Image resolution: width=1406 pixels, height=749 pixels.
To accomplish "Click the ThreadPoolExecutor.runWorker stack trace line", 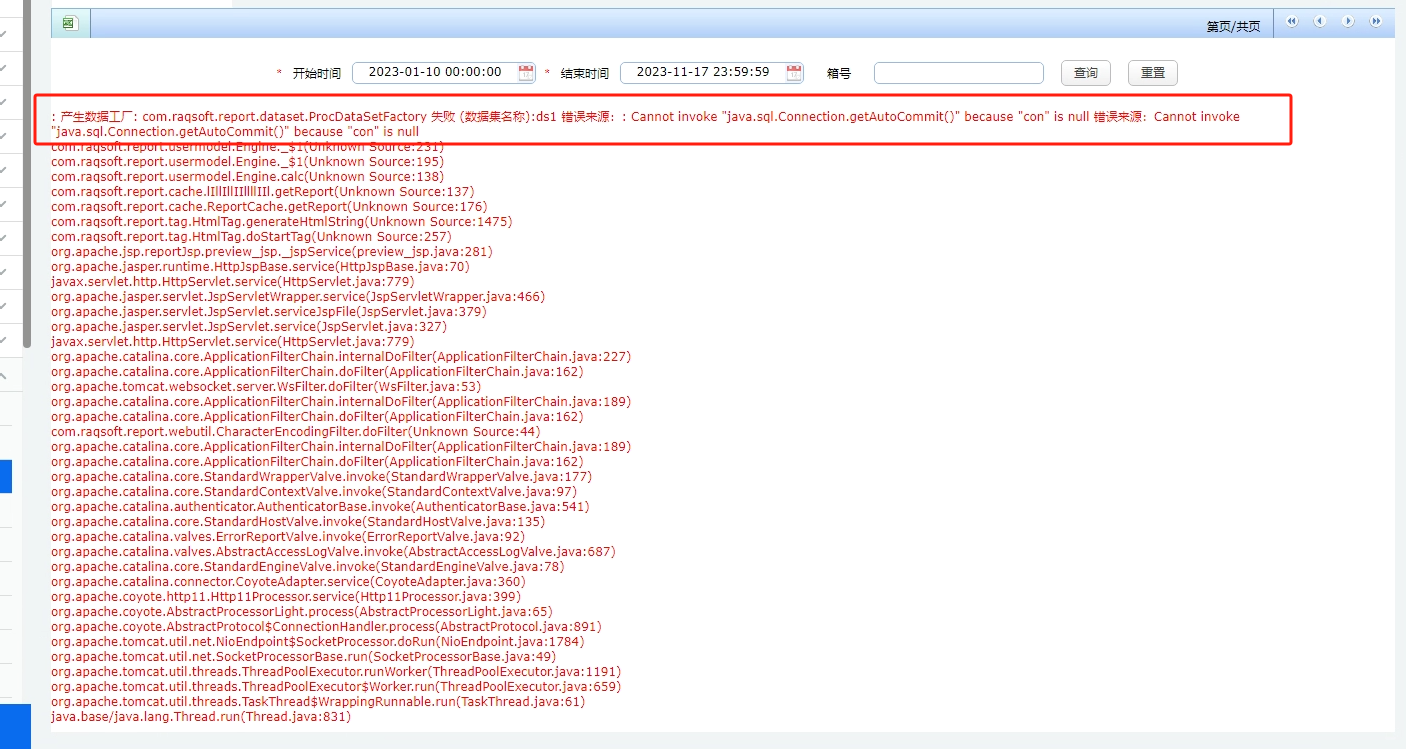I will 336,671.
